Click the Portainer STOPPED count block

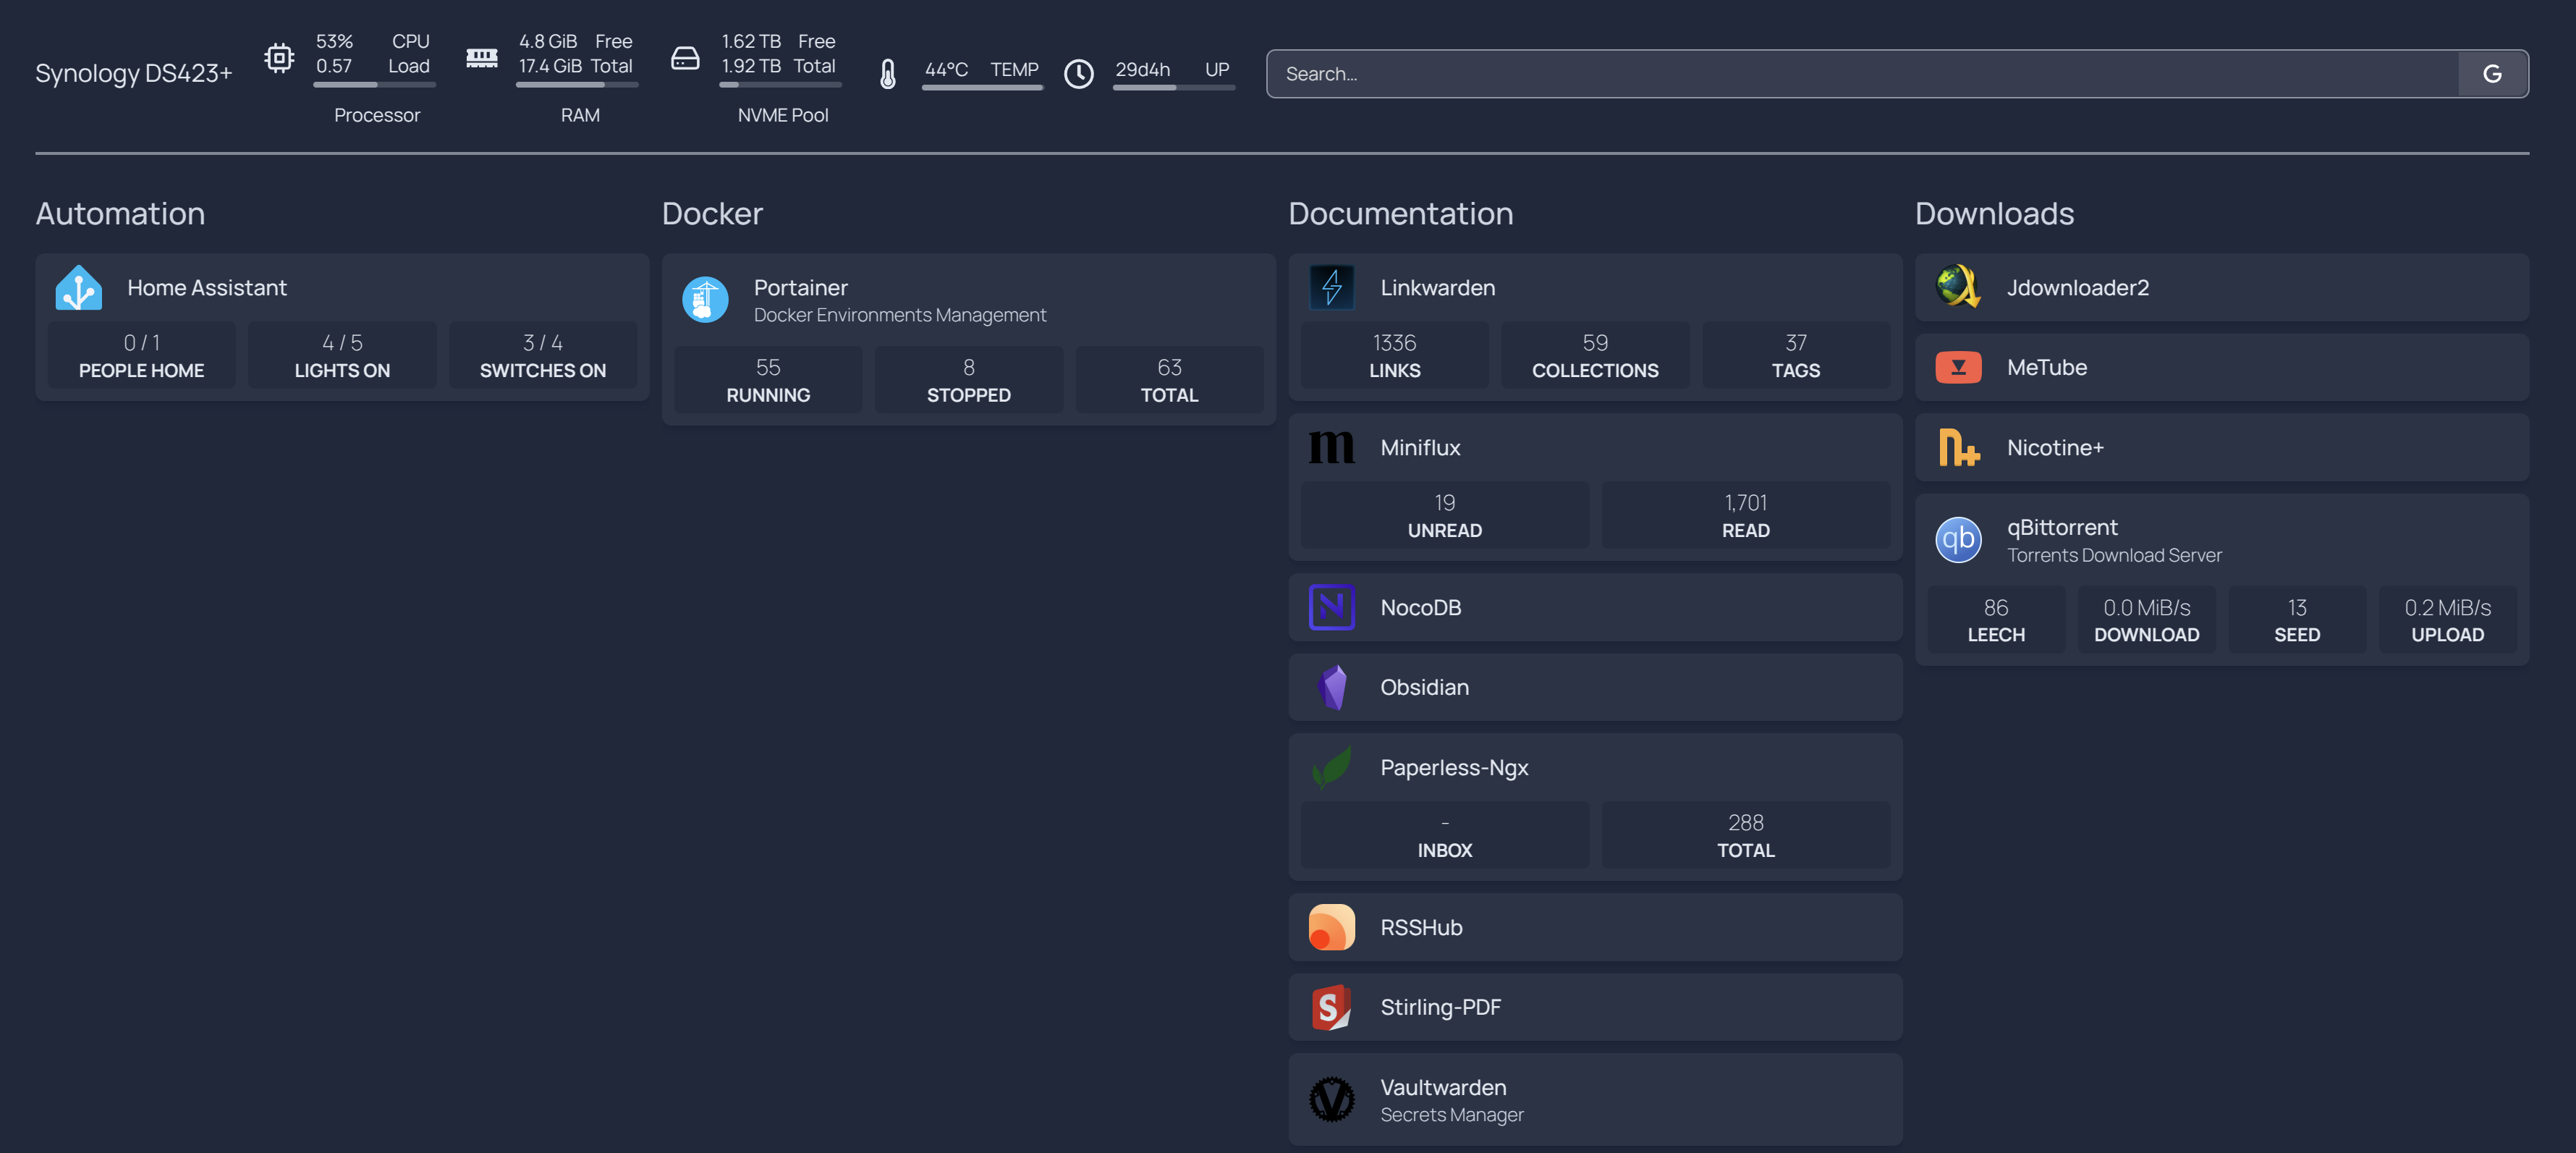click(x=969, y=380)
